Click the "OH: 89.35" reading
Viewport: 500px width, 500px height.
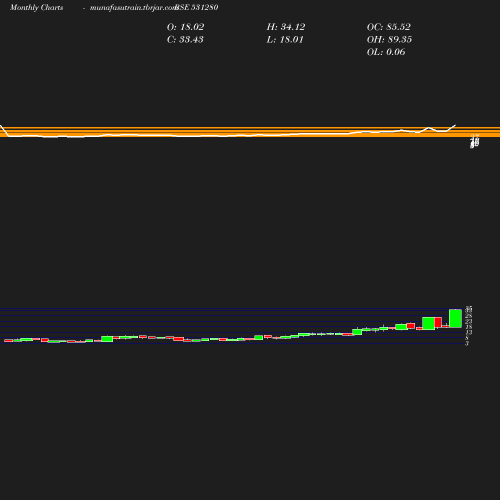click(389, 39)
